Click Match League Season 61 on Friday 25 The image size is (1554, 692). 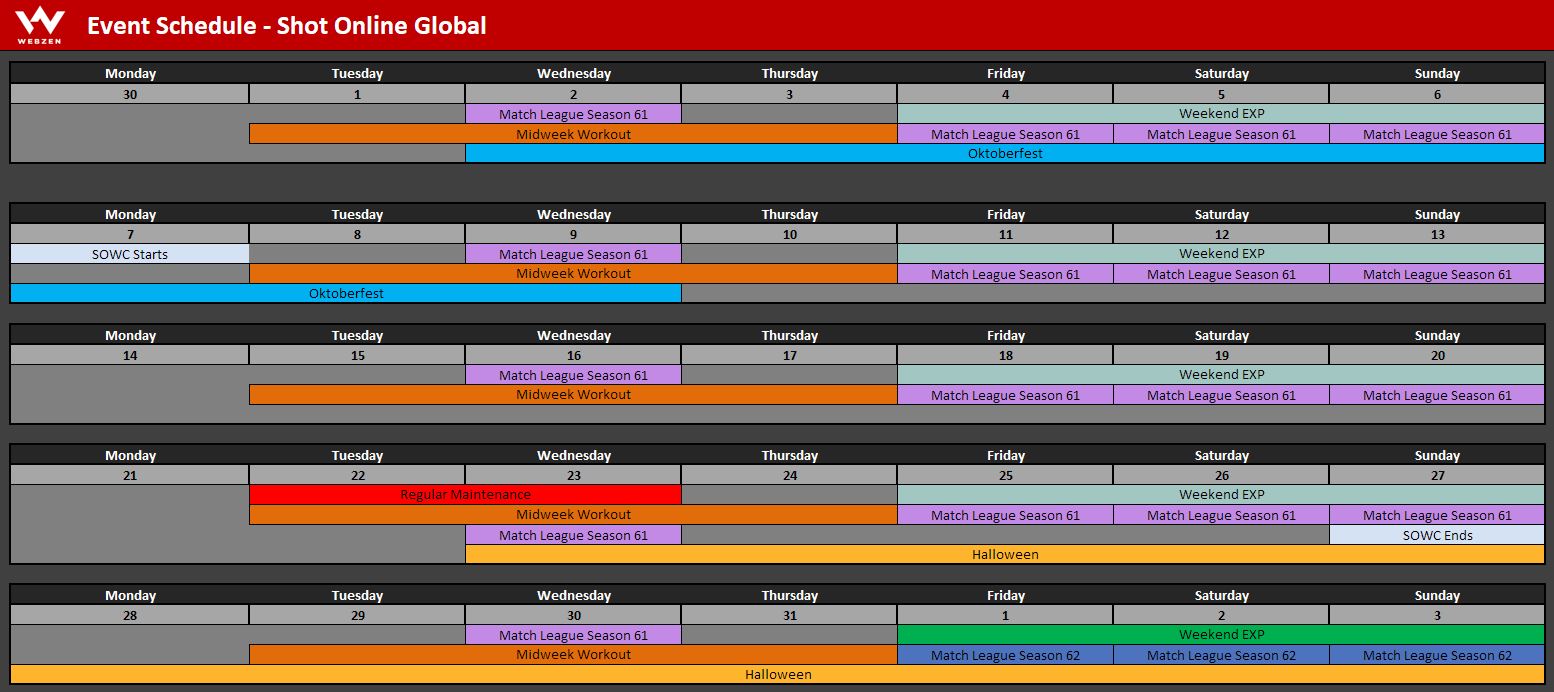[x=1005, y=515]
